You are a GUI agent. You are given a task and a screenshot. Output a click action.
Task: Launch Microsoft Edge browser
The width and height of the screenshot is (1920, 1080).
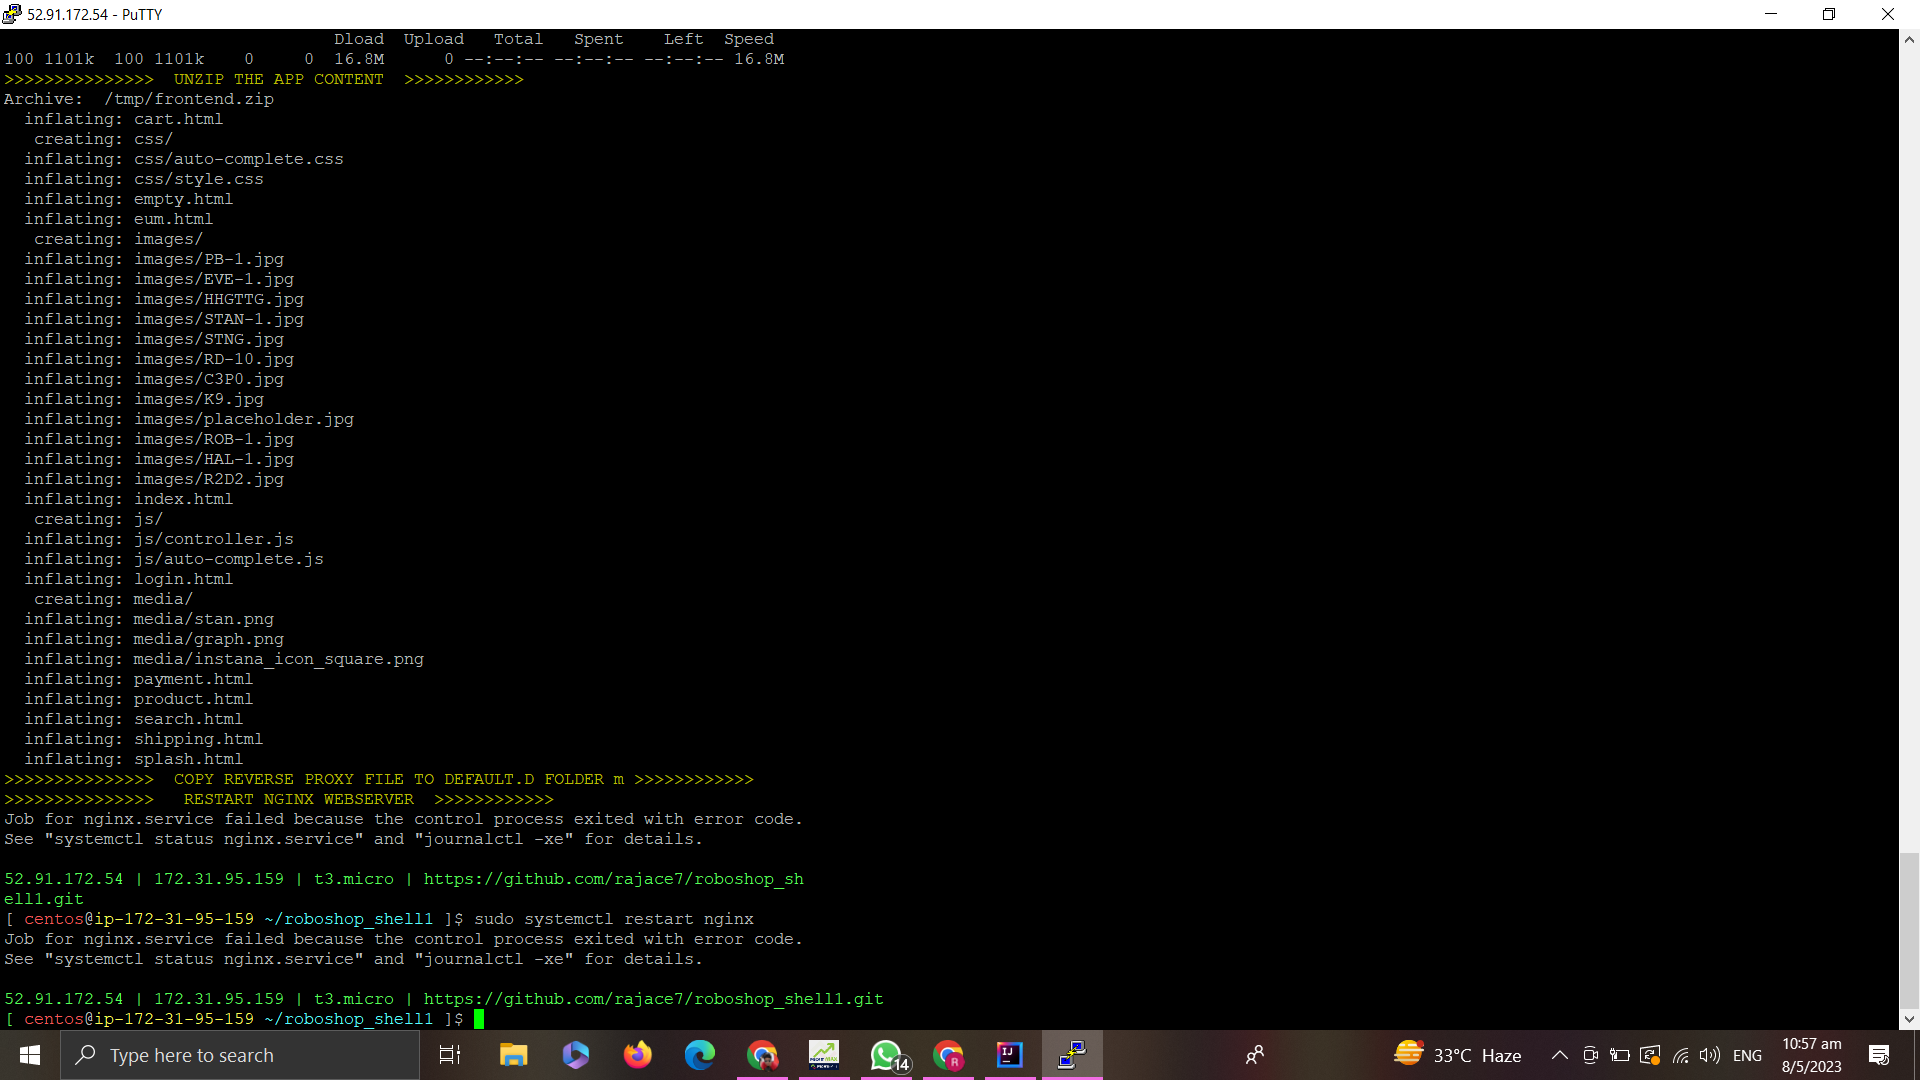point(700,1055)
